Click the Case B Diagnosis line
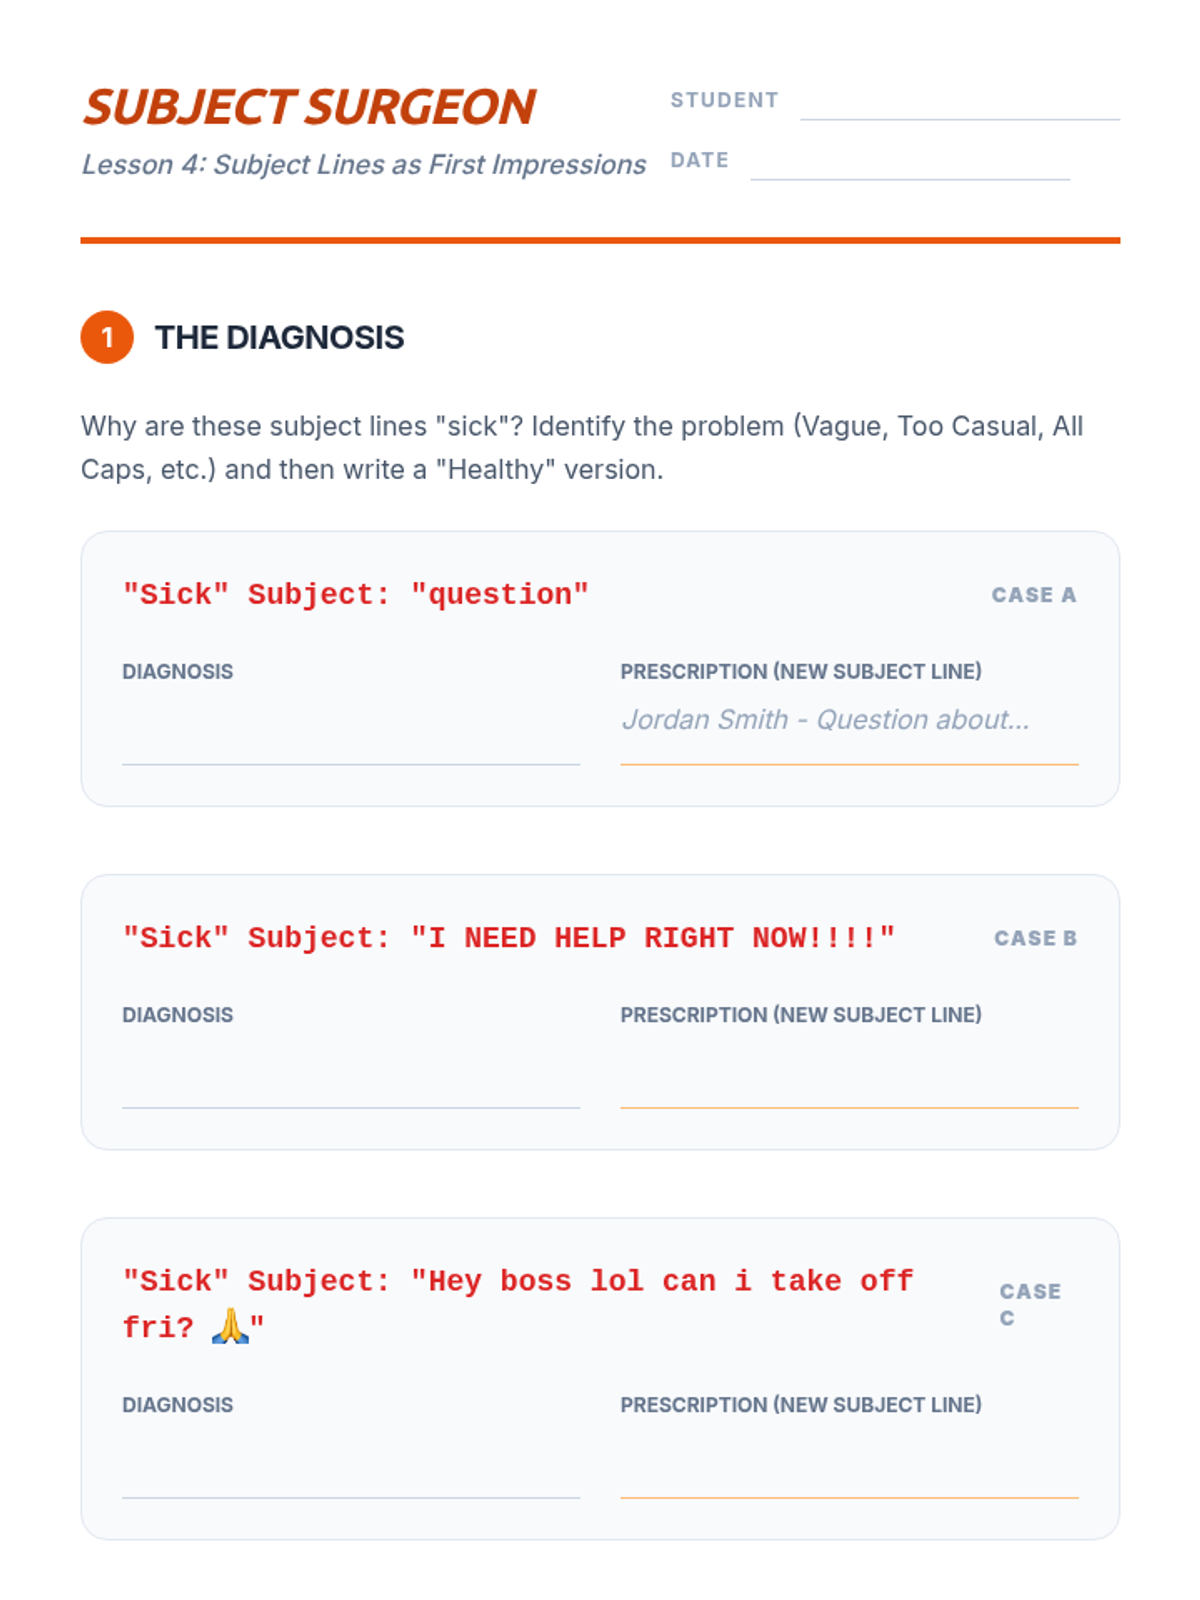Viewport: 1200px width, 1600px height. point(351,1076)
